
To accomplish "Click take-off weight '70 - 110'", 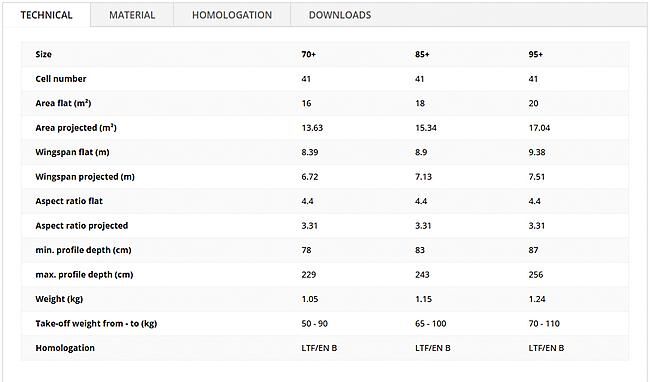I will [544, 323].
